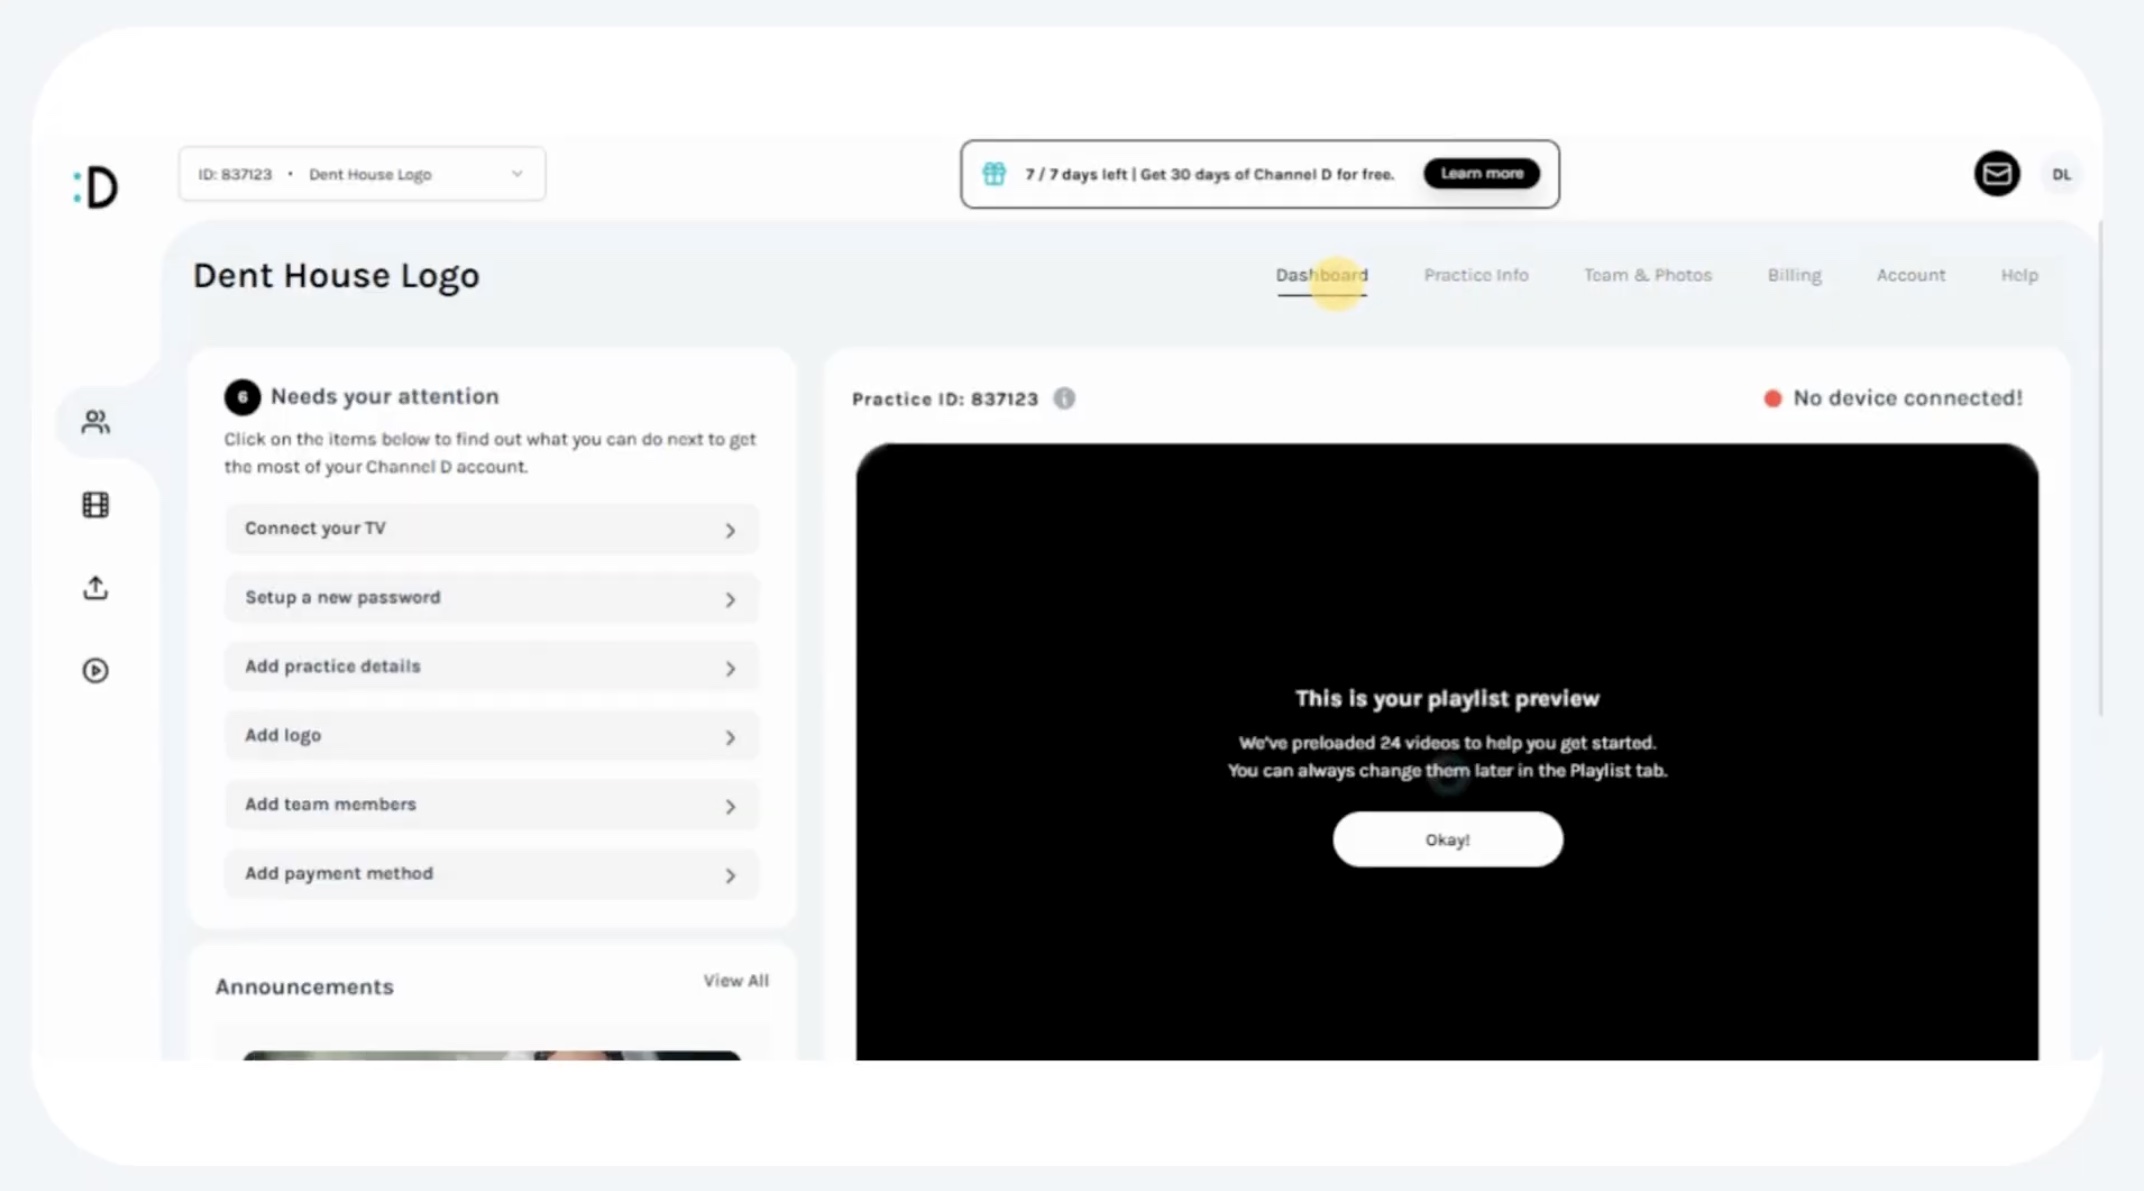This screenshot has height=1191, width=2144.
Task: Expand the Connect your TV item
Action: (x=491, y=529)
